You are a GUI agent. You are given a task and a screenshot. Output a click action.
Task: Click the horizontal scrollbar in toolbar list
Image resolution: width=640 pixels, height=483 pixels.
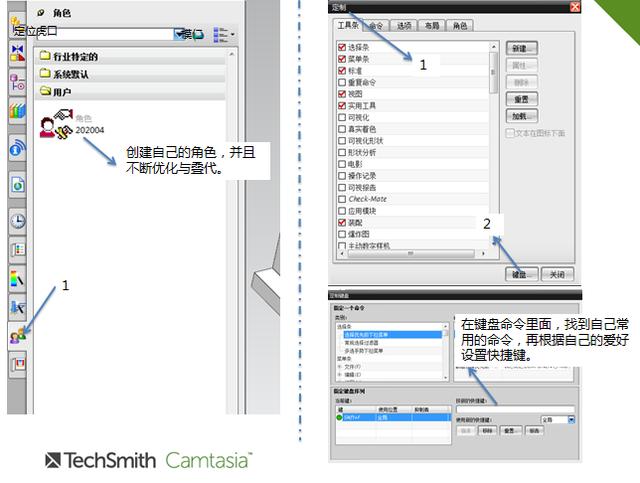pos(411,254)
